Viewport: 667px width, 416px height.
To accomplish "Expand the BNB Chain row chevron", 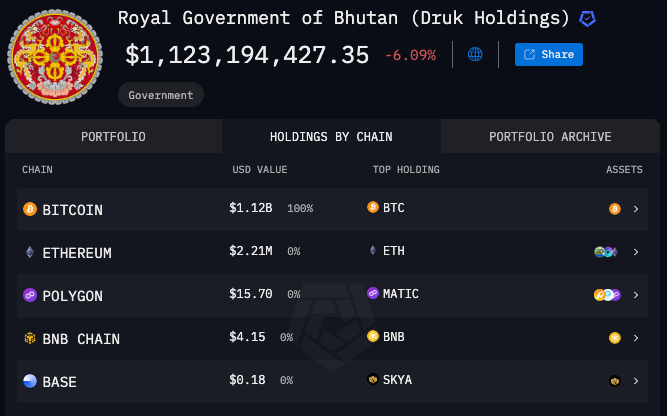I will pos(635,338).
